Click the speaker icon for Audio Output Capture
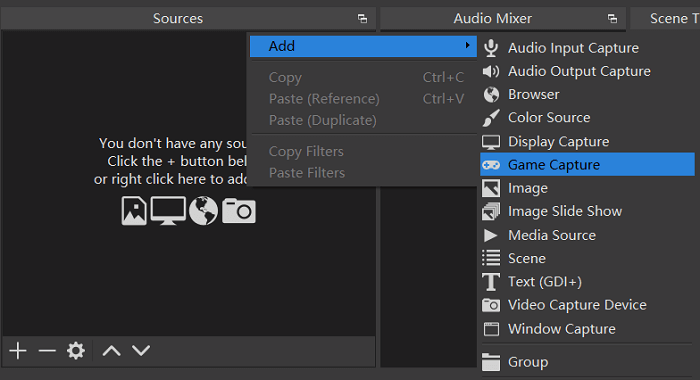 pos(491,71)
